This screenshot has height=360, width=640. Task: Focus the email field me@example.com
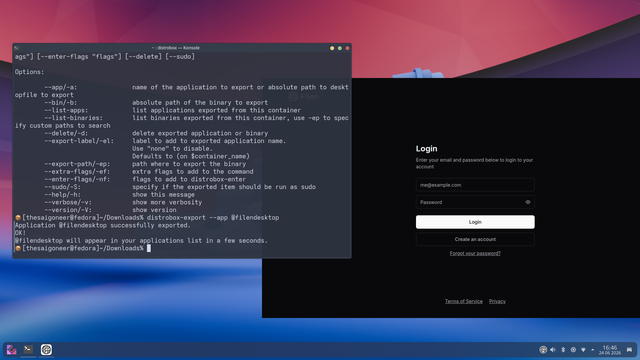coord(475,185)
